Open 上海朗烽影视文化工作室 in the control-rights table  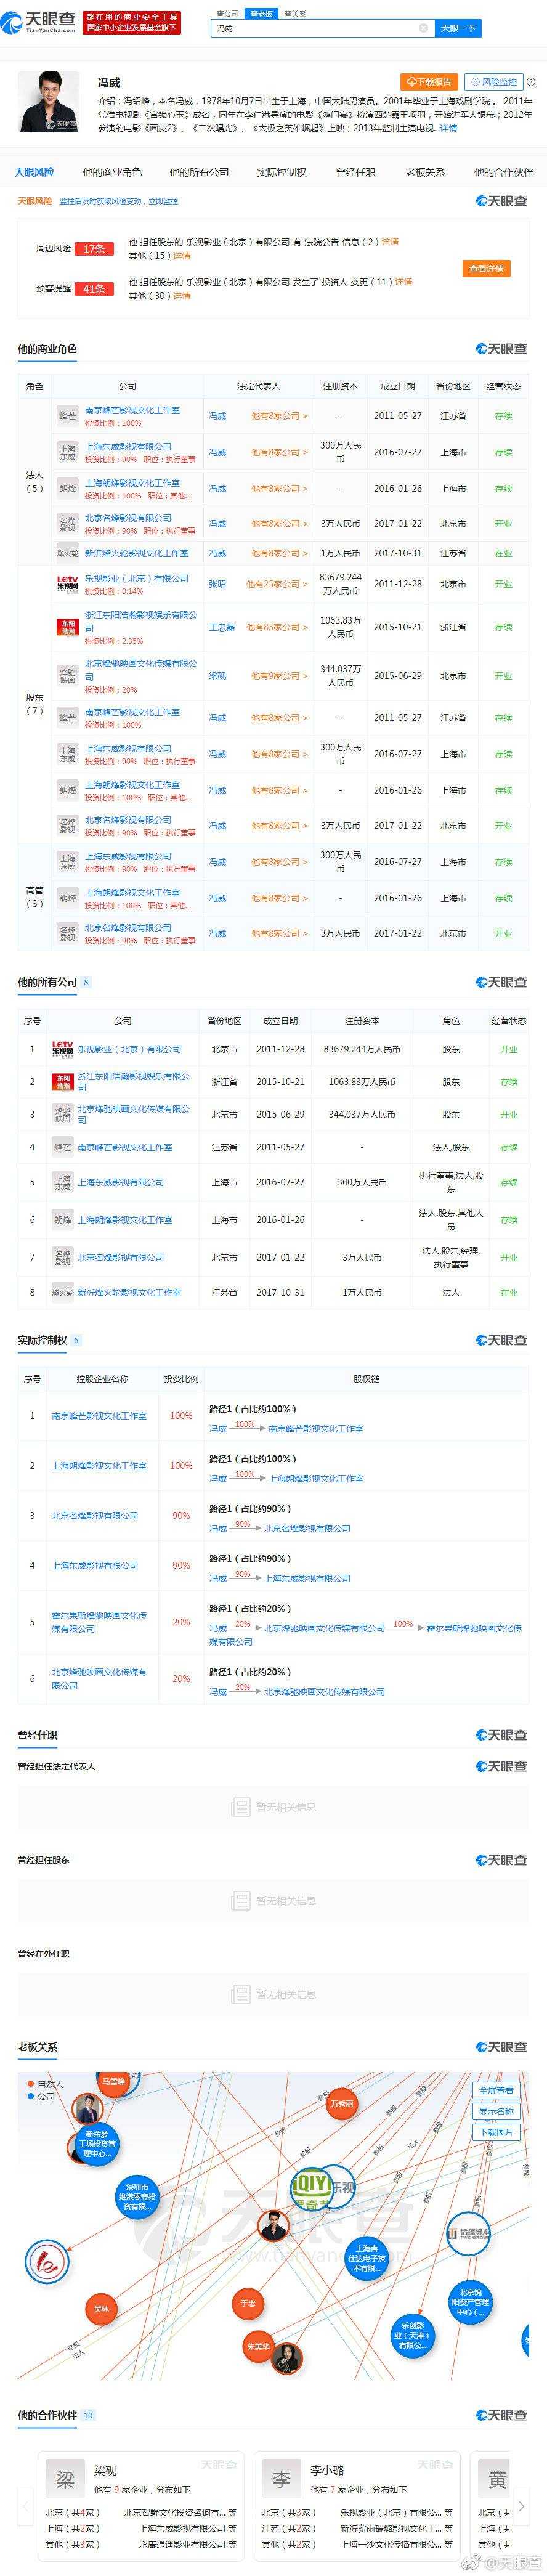[99, 1466]
